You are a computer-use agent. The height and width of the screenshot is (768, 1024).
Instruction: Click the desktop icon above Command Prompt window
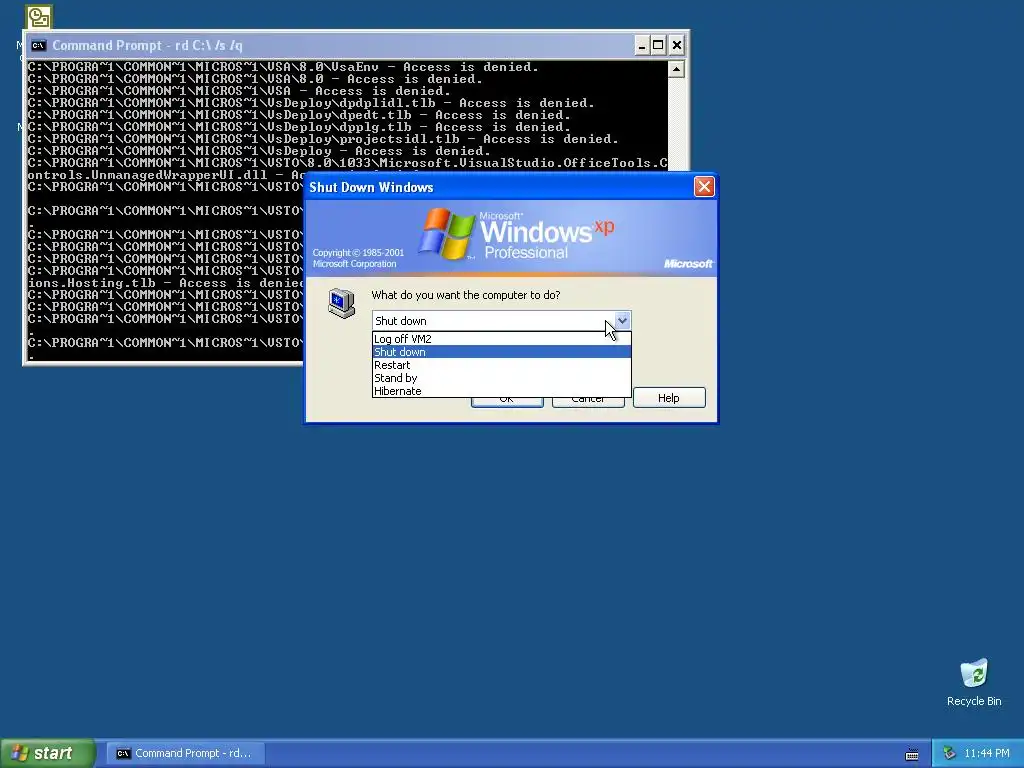click(x=39, y=16)
